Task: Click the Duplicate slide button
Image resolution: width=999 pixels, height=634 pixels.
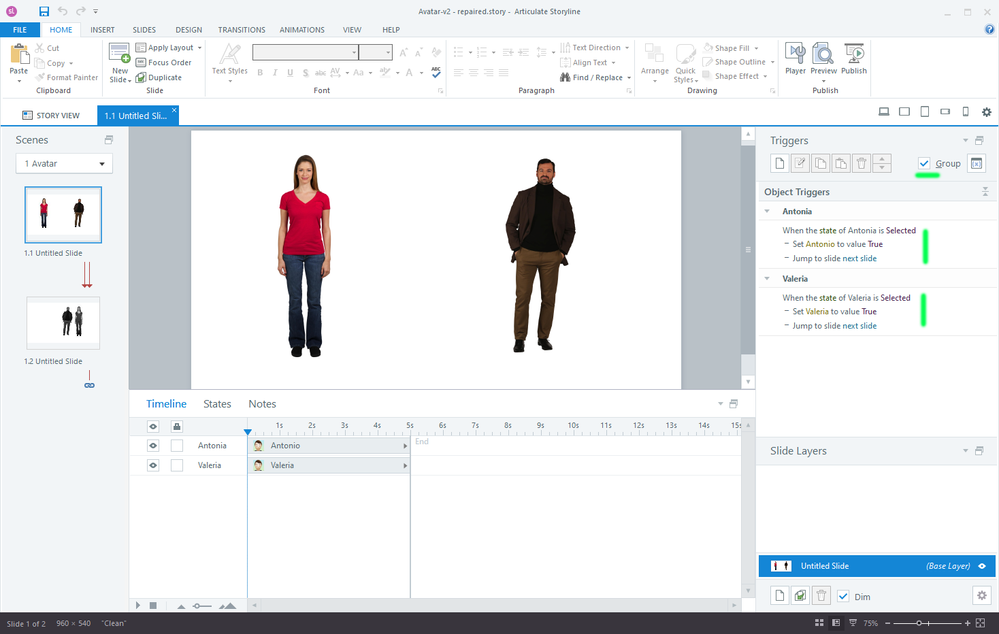Action: (x=159, y=77)
